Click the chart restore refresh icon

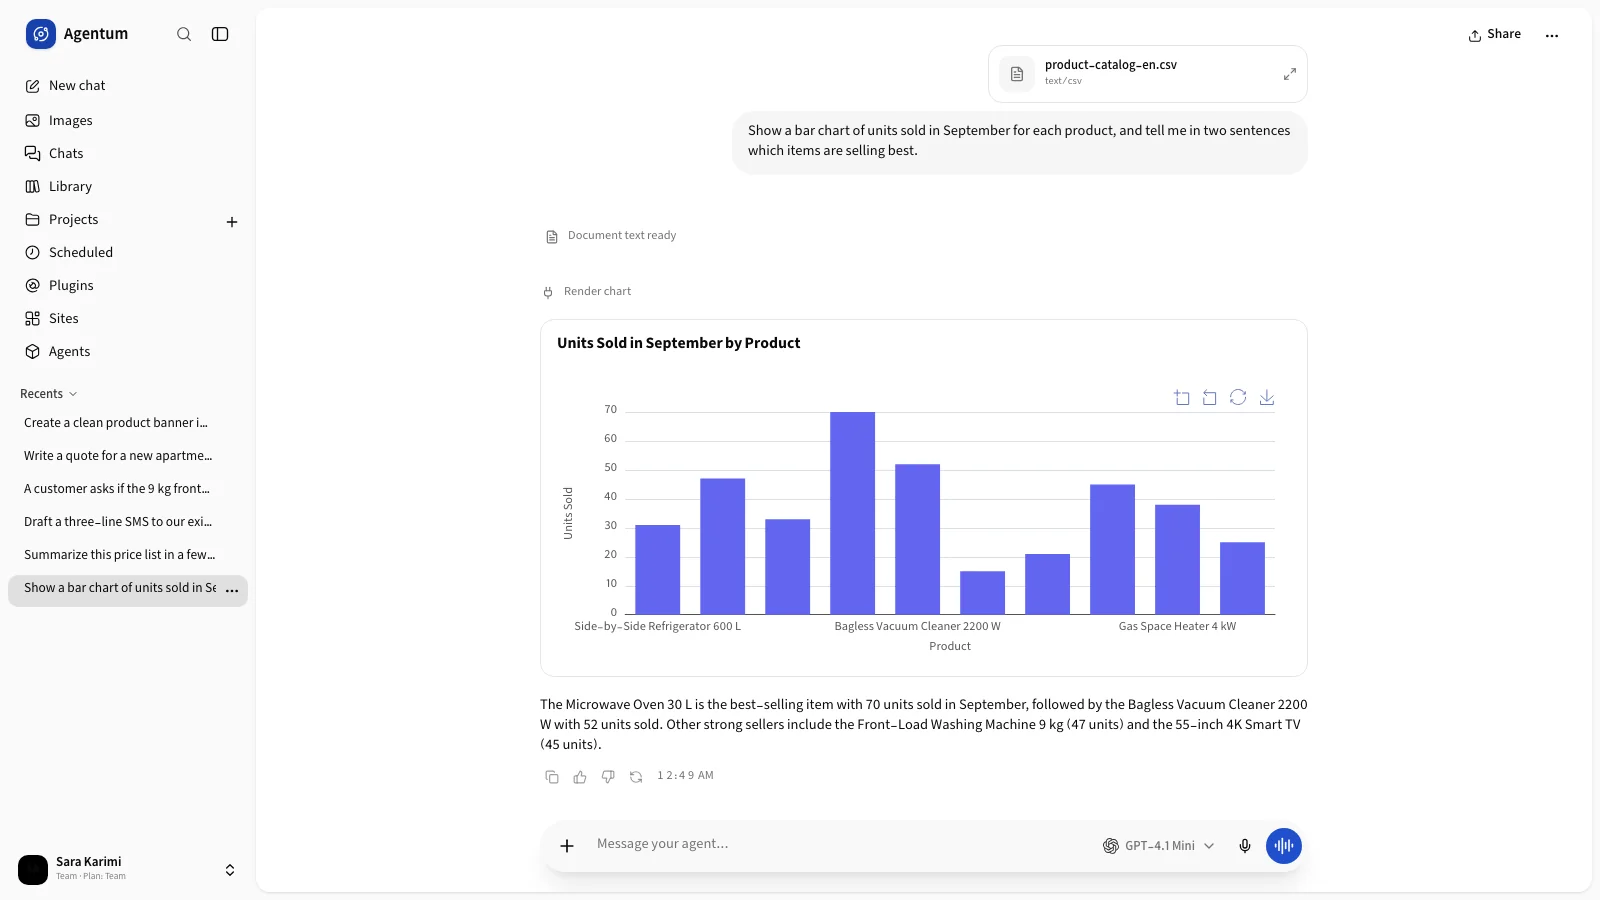1238,397
